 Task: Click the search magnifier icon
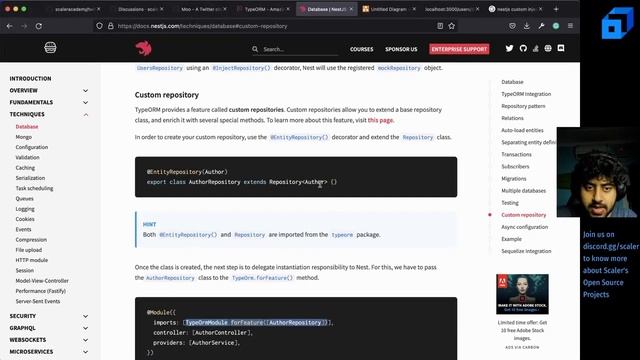click(x=255, y=49)
